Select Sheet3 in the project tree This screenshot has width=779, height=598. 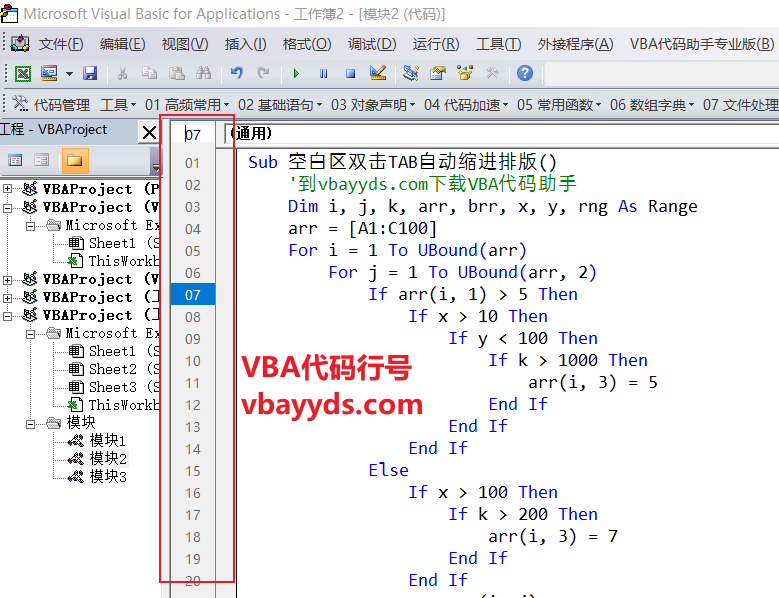(x=112, y=387)
